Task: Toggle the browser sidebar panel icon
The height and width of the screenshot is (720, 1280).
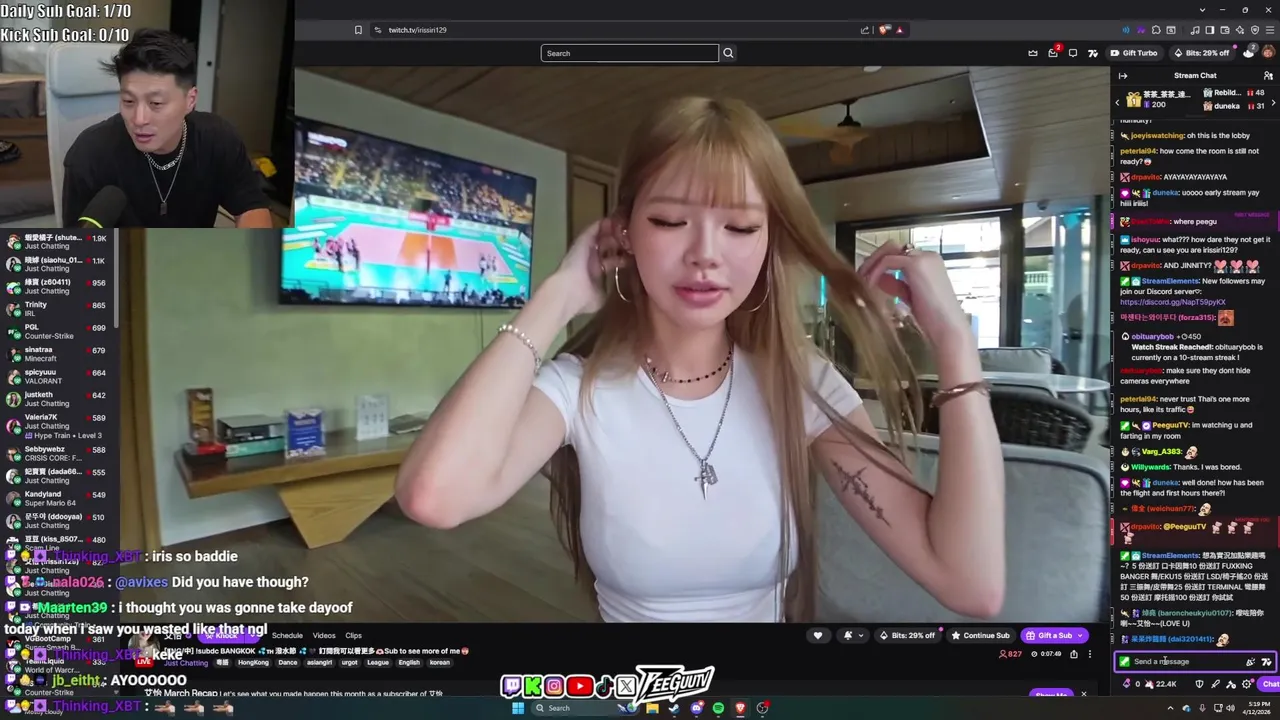Action: pyautogui.click(x=1210, y=30)
